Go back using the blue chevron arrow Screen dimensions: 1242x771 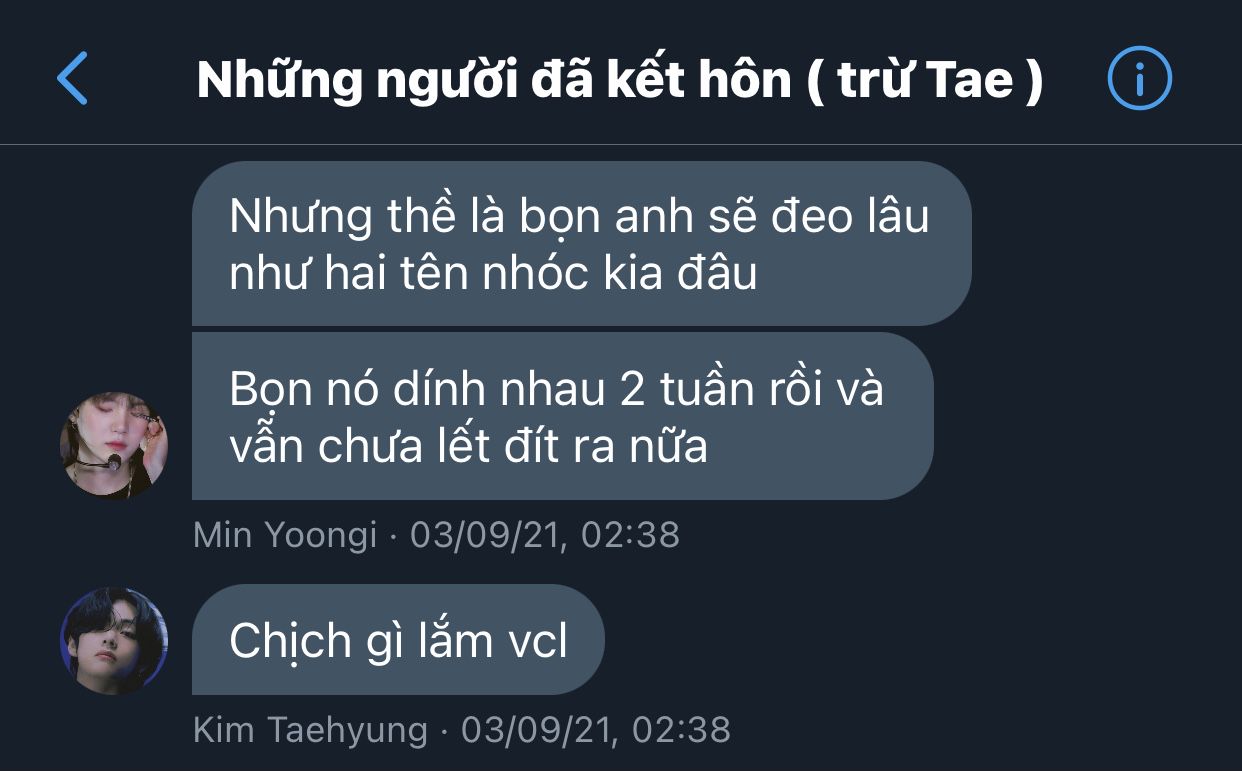point(73,79)
